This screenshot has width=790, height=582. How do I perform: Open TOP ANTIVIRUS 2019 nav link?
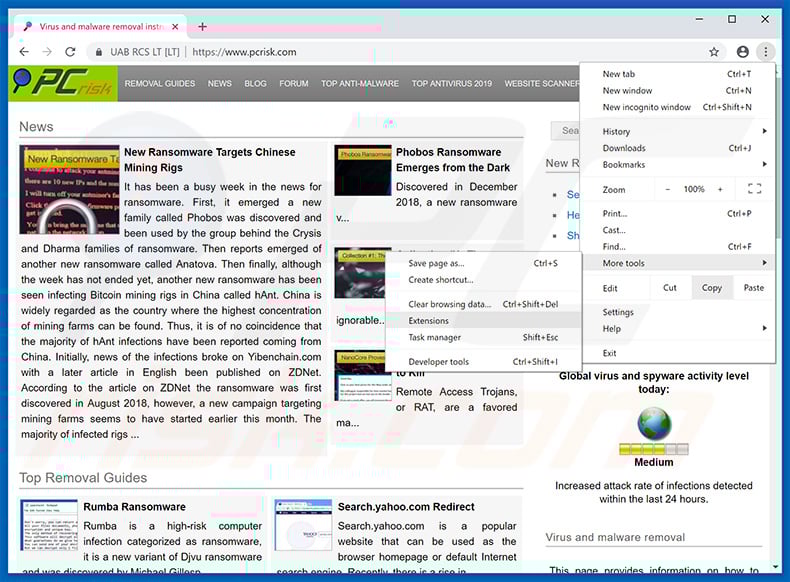451,84
